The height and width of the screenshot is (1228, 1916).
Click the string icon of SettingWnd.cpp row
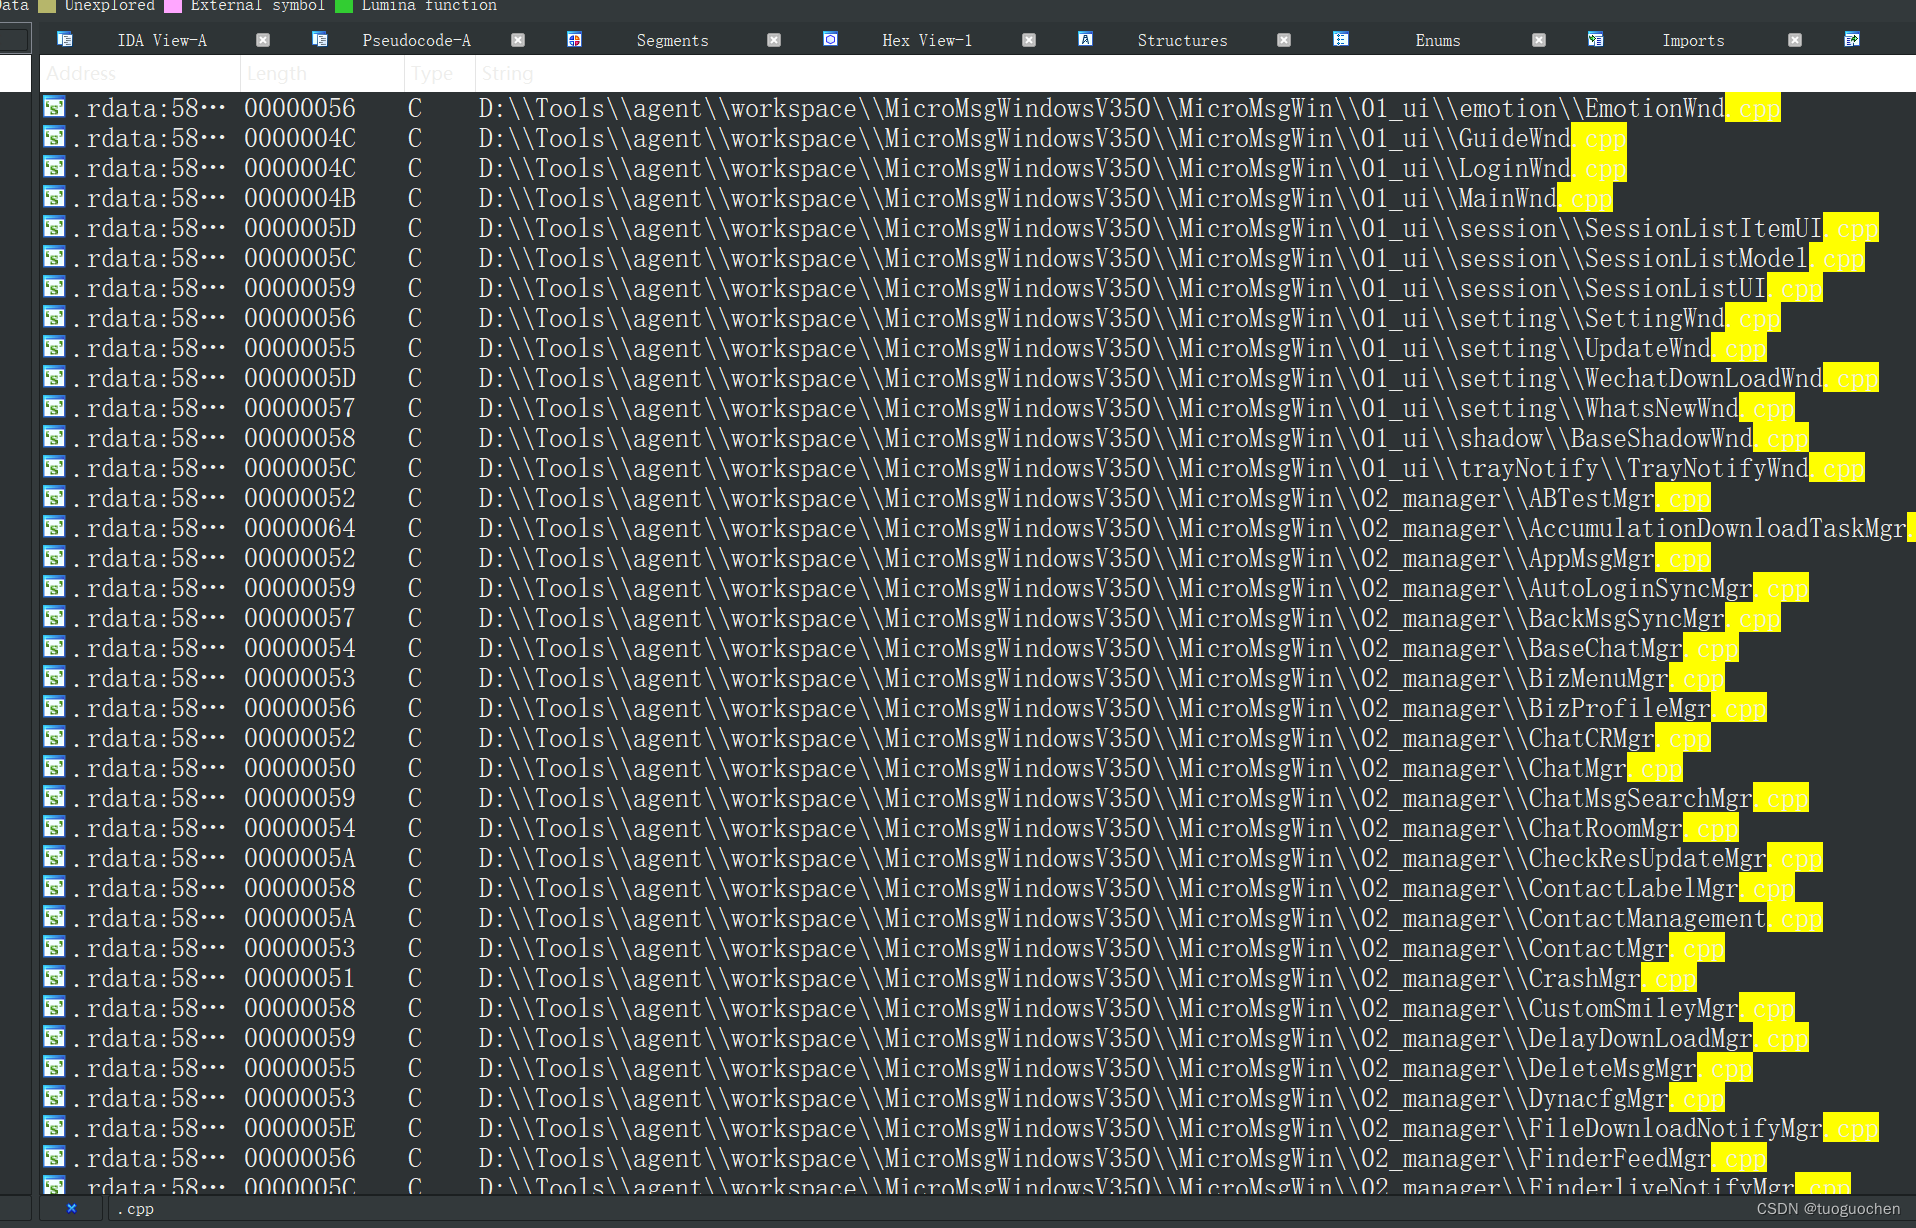coord(54,318)
